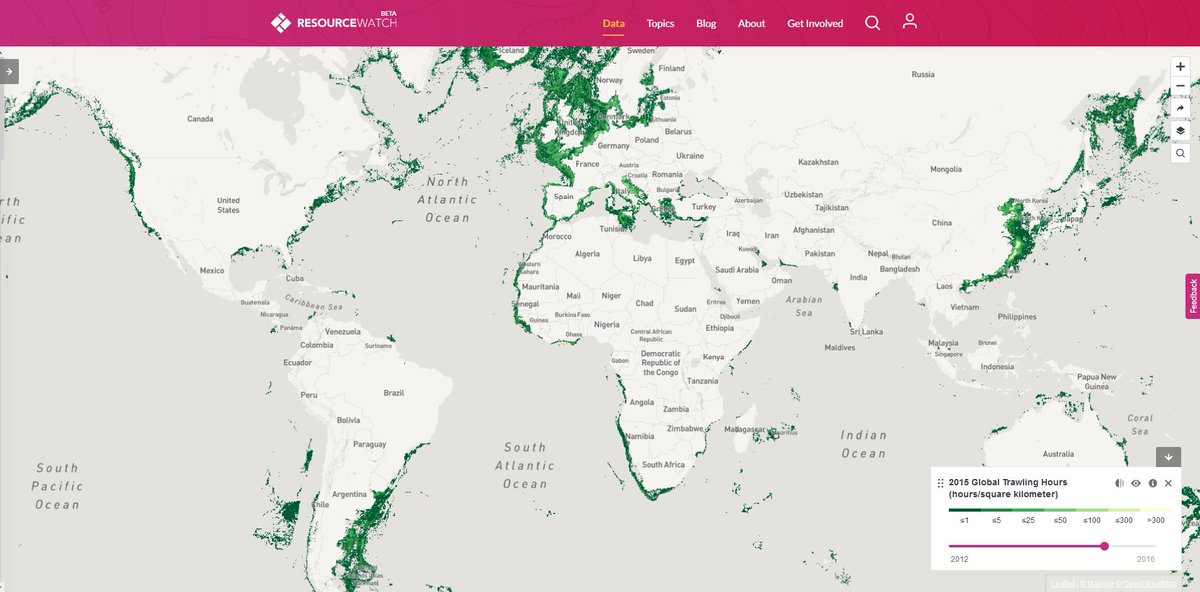Click the Indonesia label on the map
The width and height of the screenshot is (1200, 592).
pyautogui.click(x=996, y=366)
